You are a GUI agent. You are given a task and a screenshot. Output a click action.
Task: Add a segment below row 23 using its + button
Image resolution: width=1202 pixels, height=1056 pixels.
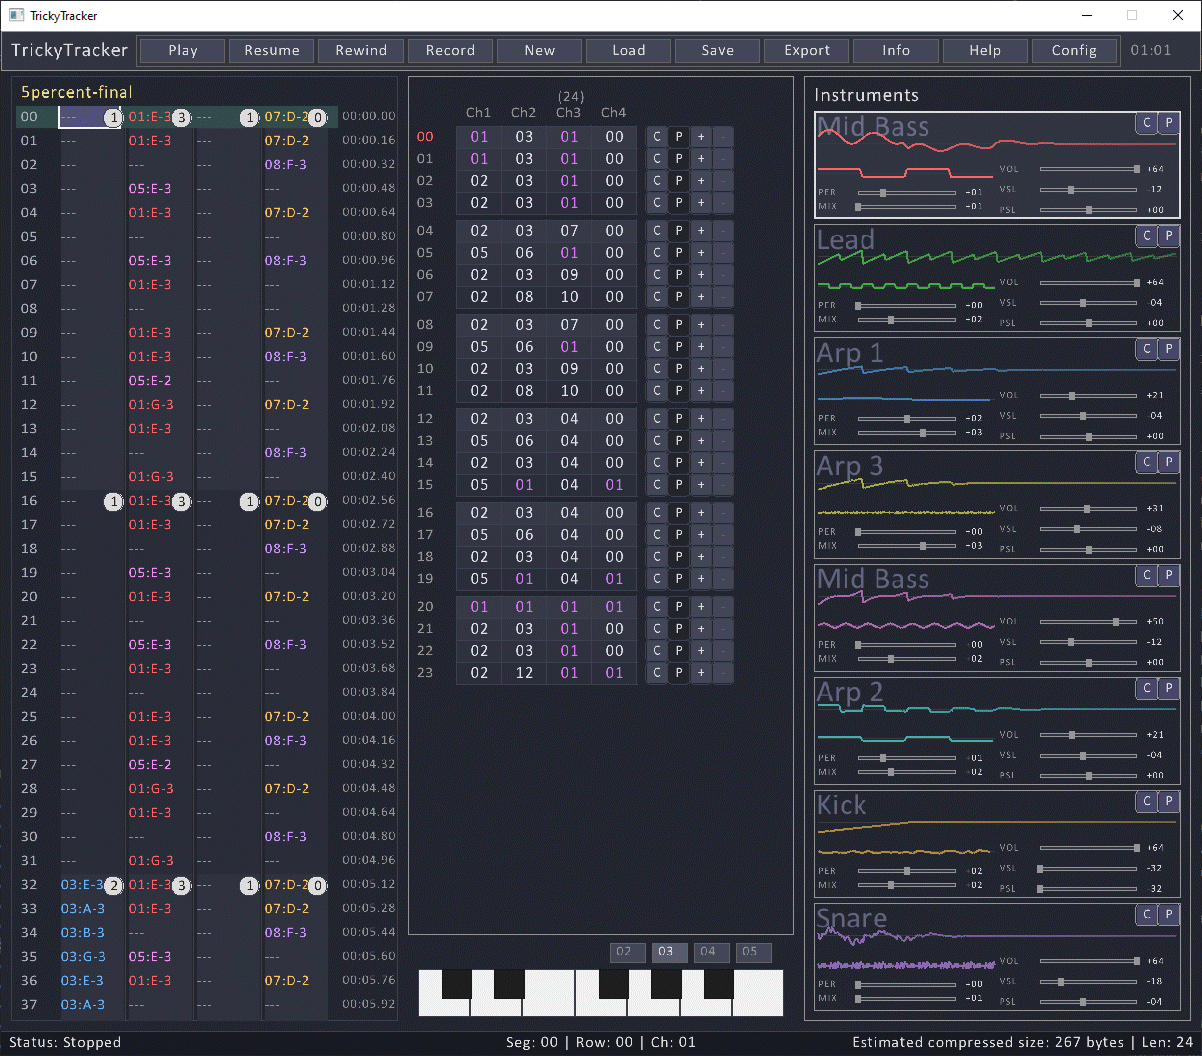coord(700,673)
